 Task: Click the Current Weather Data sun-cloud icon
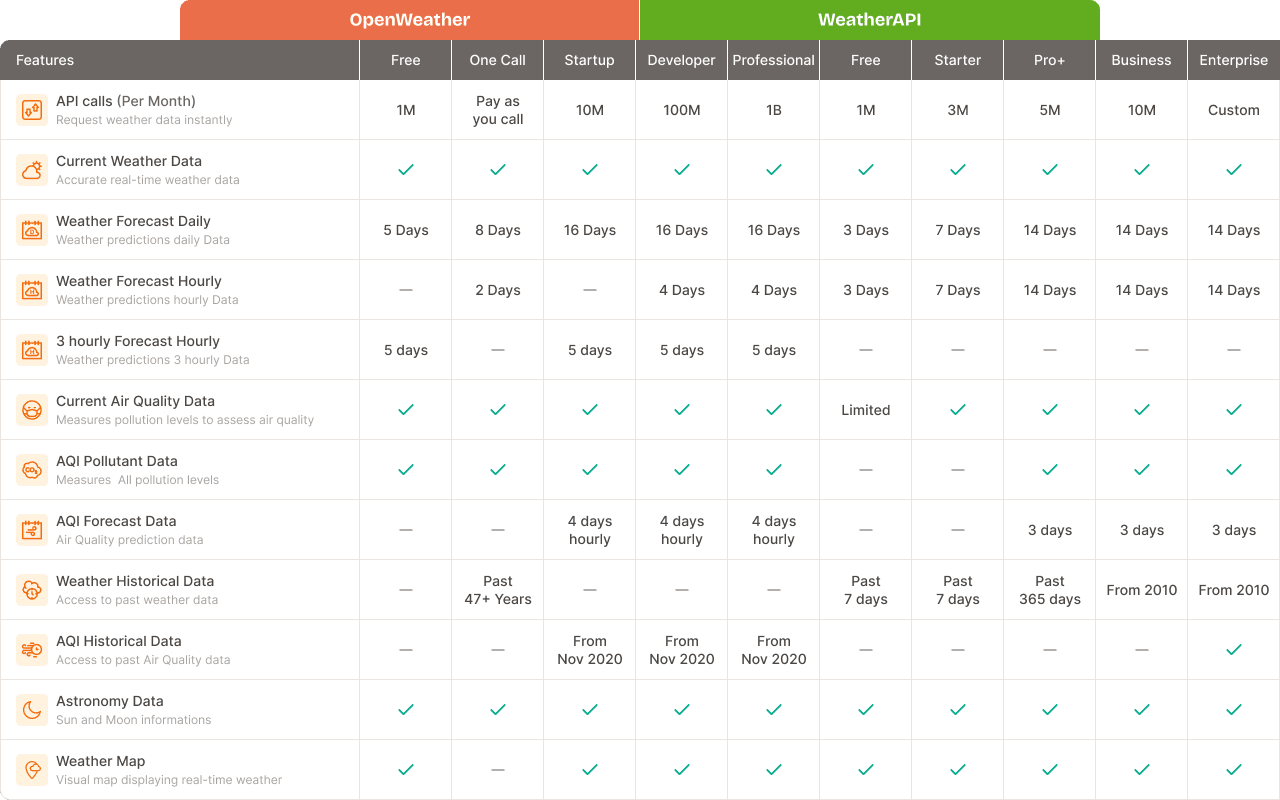(32, 170)
